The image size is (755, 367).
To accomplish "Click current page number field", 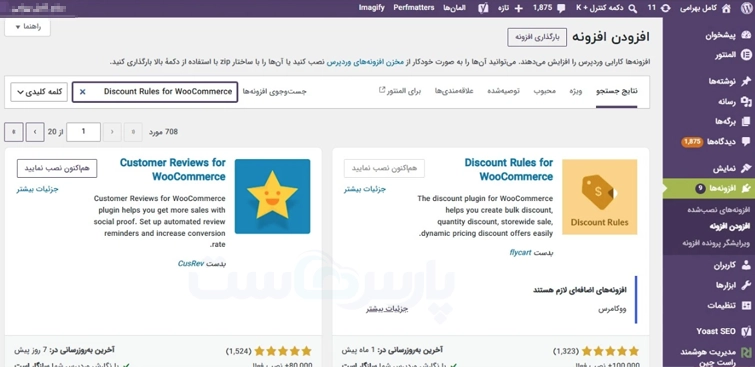I will point(83,132).
